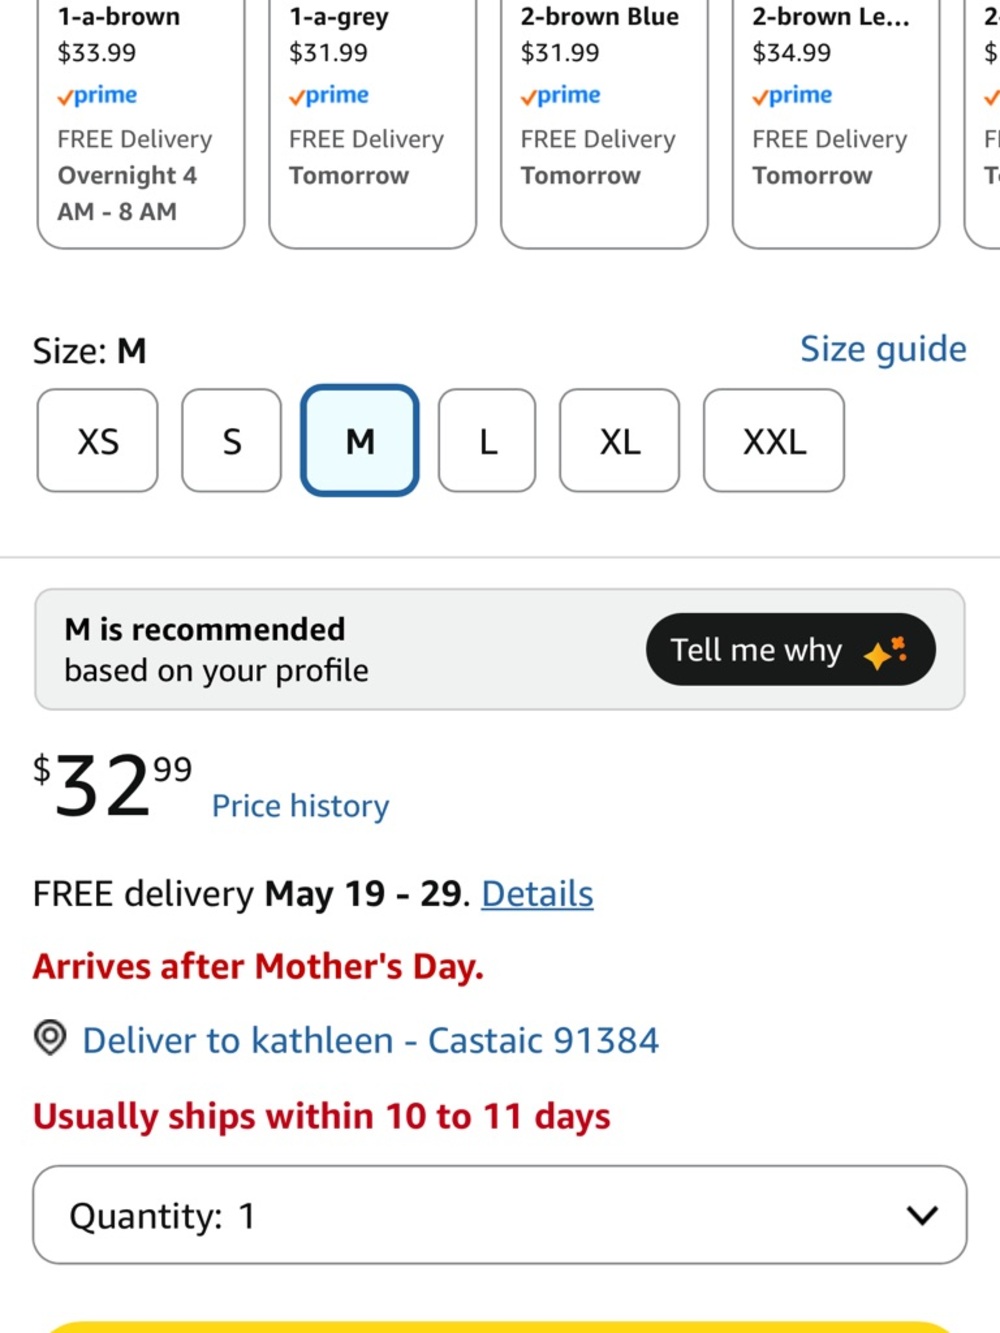Click the Quantity dropdown chevron arrow
1000x1333 pixels.
(x=921, y=1215)
